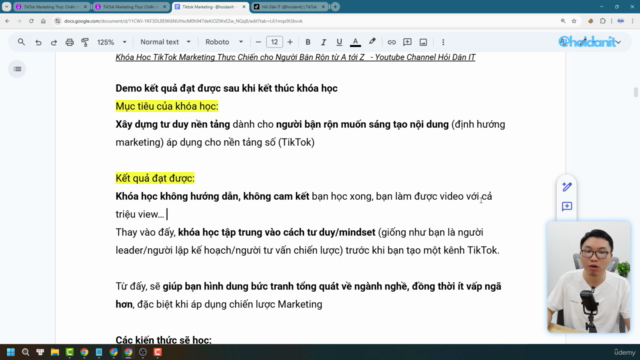Image resolution: width=640 pixels, height=360 pixels.
Task: Insert a link
Action: pyautogui.click(x=391, y=42)
